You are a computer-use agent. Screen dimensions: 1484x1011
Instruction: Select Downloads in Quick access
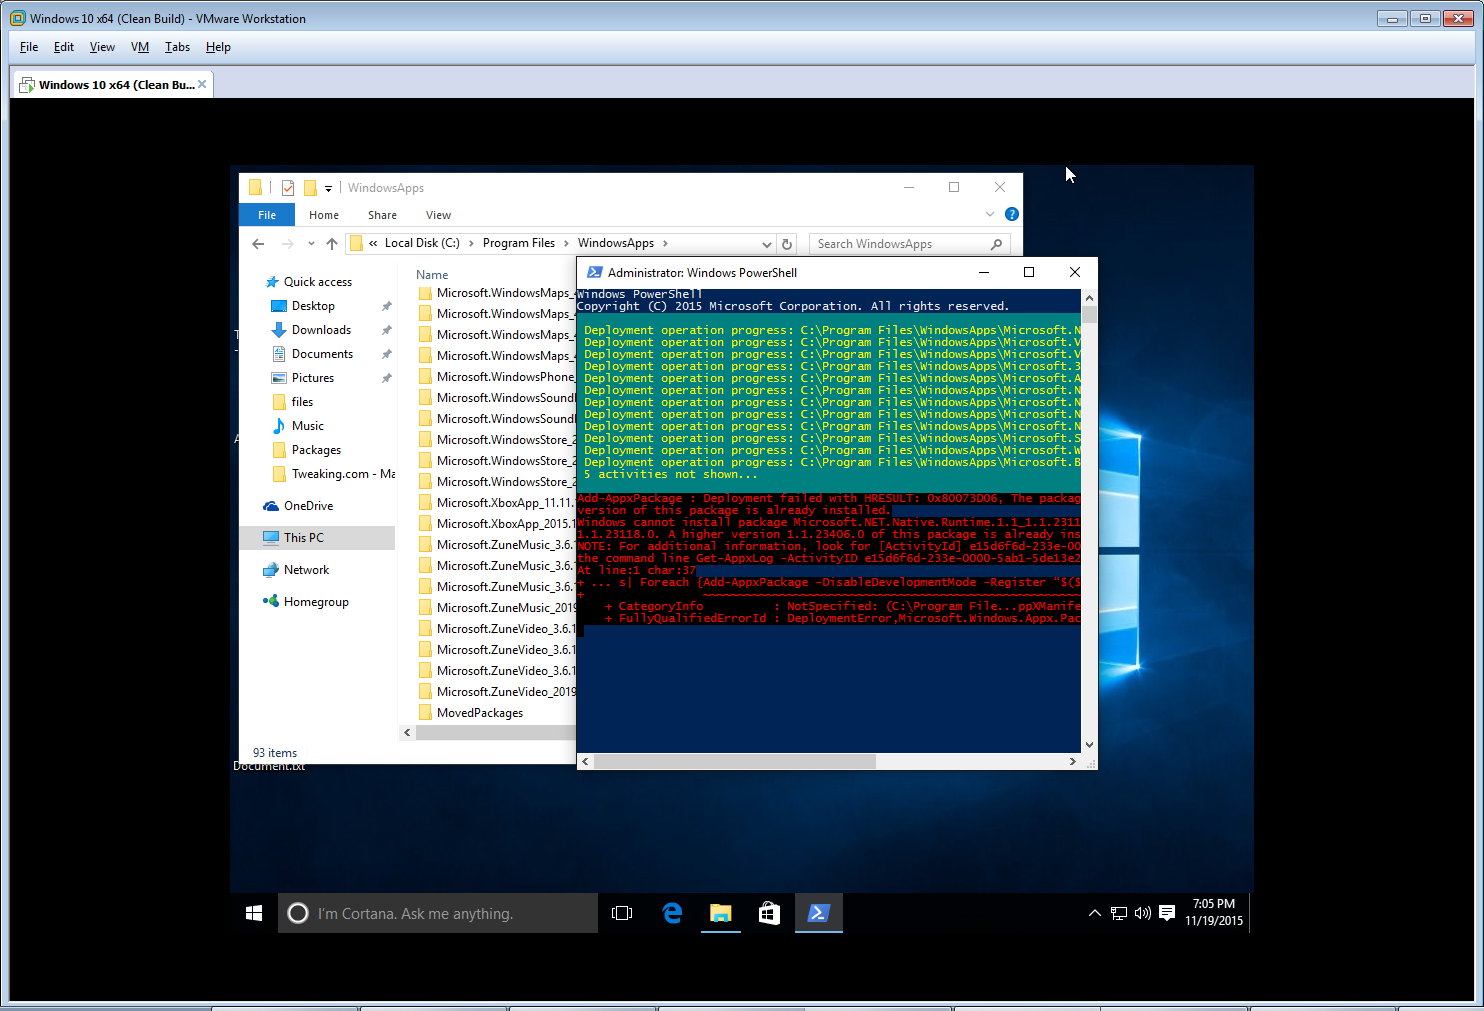pyautogui.click(x=321, y=330)
